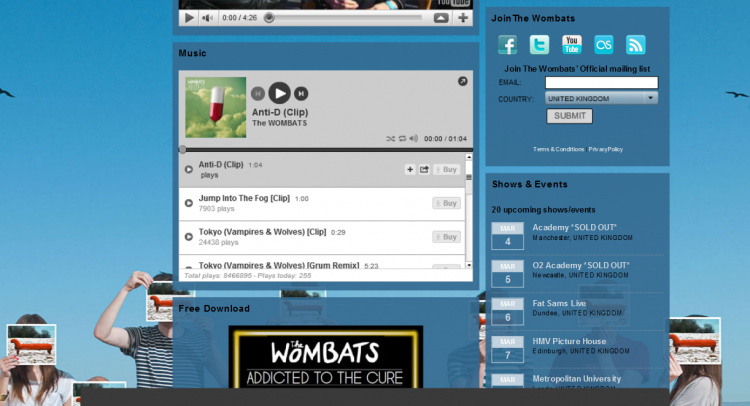The image size is (750, 406).
Task: Open The Wombats Twitter page
Action: pos(540,45)
